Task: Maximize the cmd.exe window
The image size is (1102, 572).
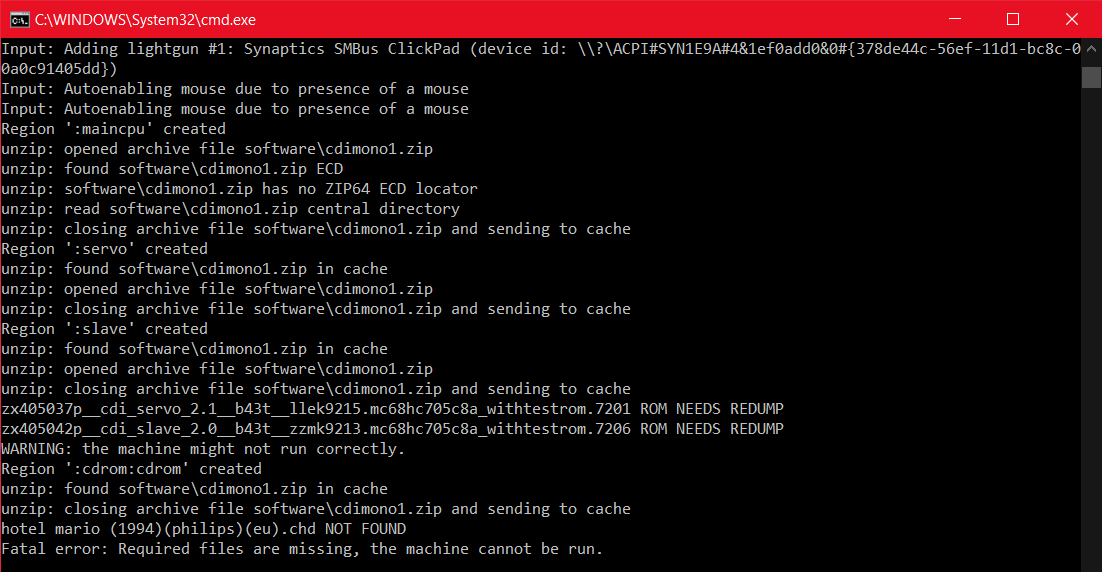Action: [1013, 19]
